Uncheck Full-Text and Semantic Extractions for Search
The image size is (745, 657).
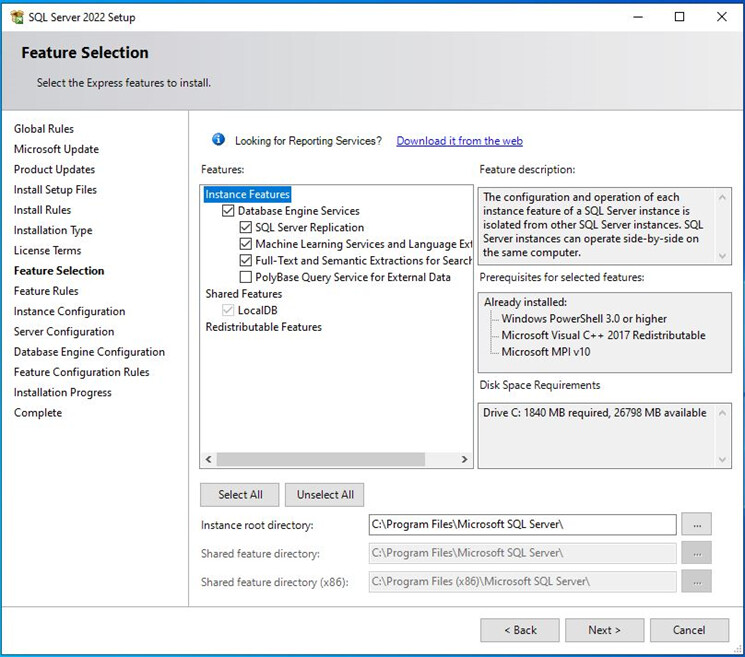pos(246,260)
